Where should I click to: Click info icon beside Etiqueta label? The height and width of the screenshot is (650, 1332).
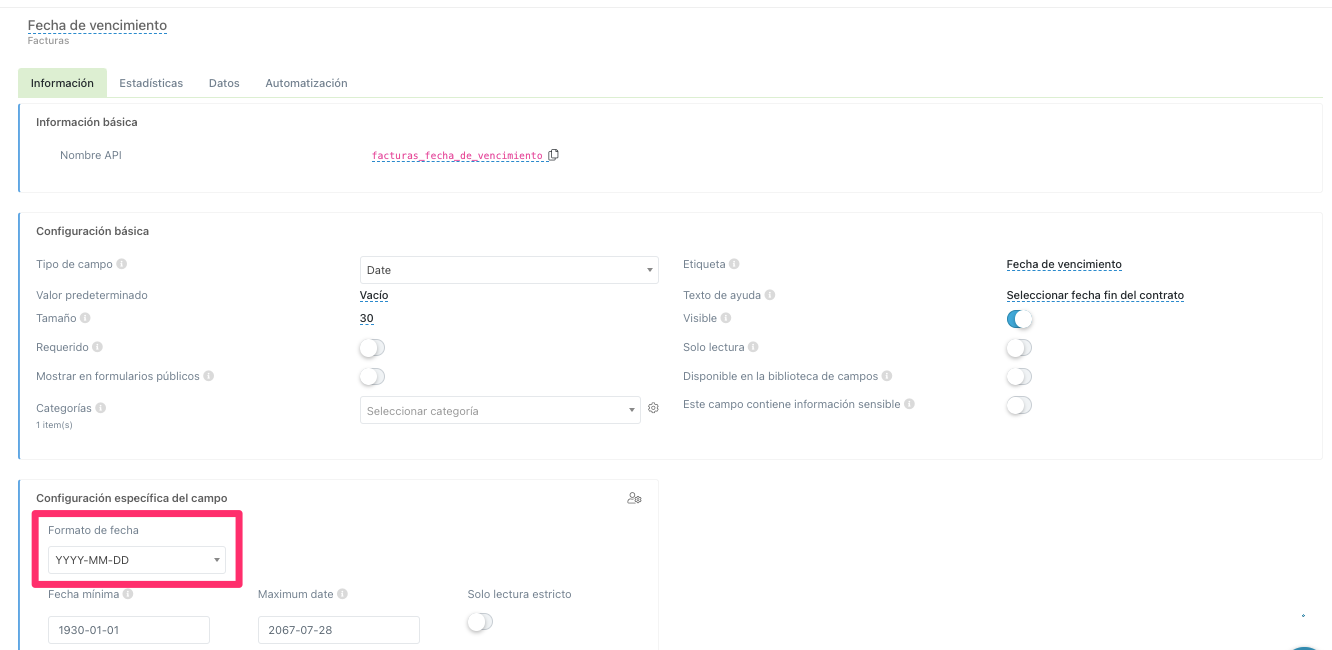click(x=734, y=265)
